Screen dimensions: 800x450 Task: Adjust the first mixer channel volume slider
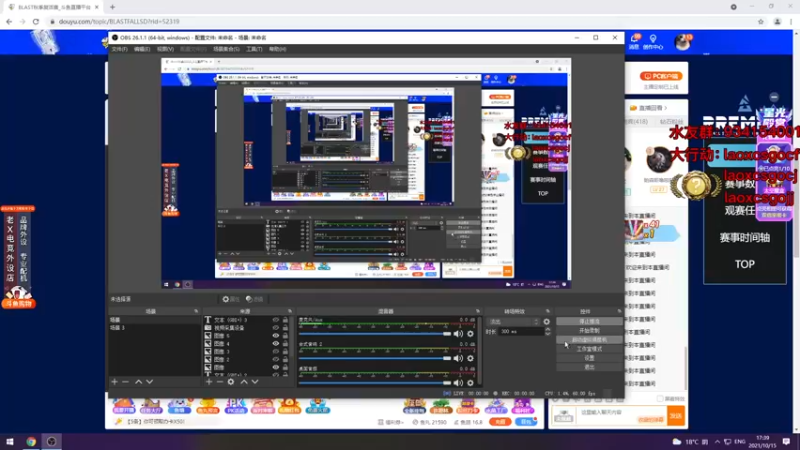(x=375, y=334)
